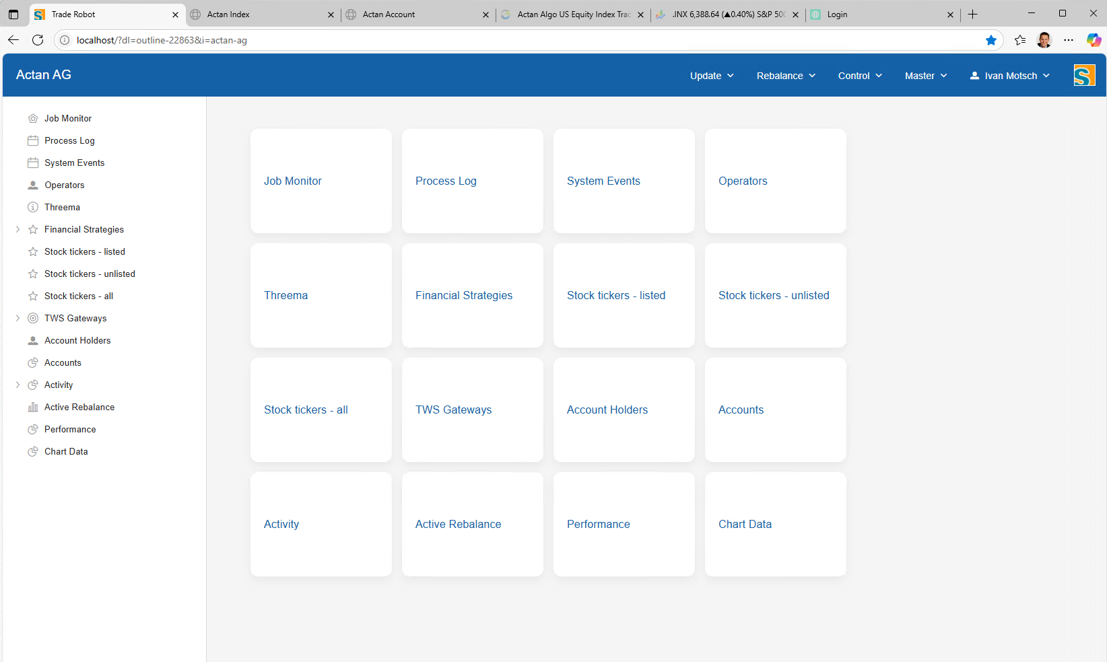The width and height of the screenshot is (1107, 662).
Task: Click the Threema info icon in sidebar
Action: click(32, 207)
